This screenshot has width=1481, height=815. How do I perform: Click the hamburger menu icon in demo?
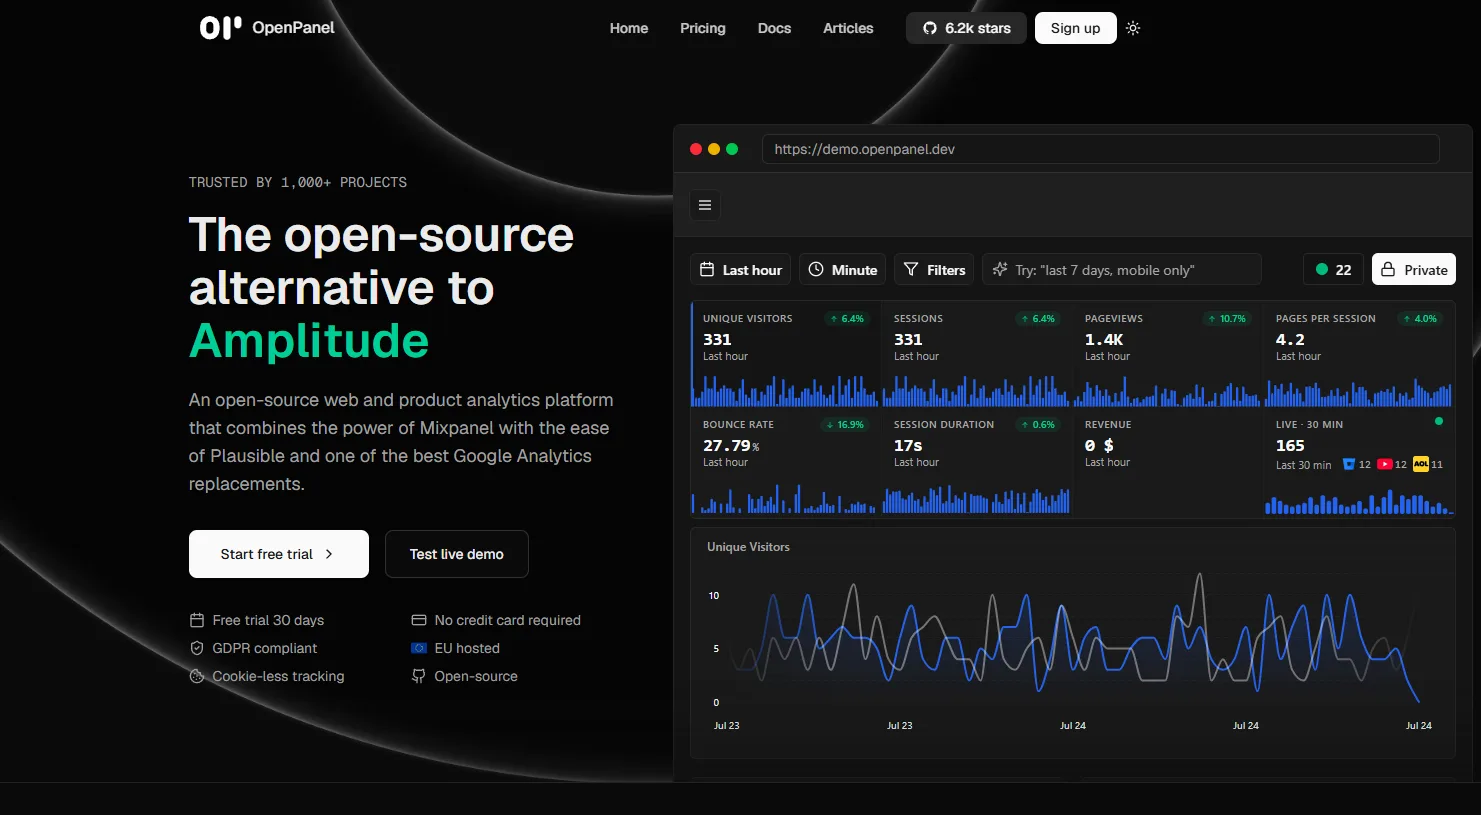click(x=705, y=205)
